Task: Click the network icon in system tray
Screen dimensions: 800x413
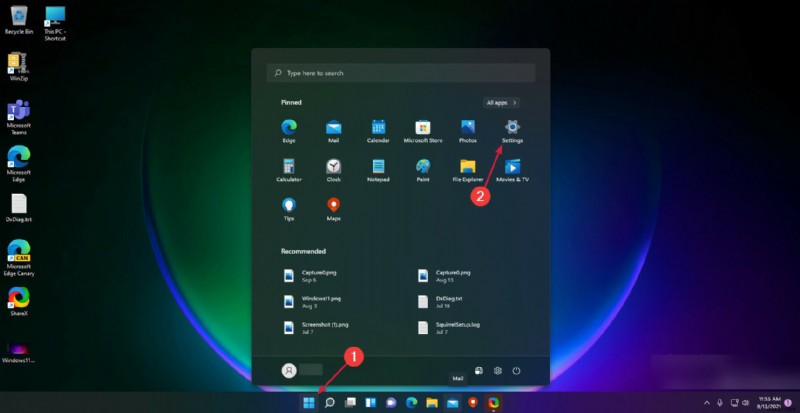Action: (x=734, y=403)
